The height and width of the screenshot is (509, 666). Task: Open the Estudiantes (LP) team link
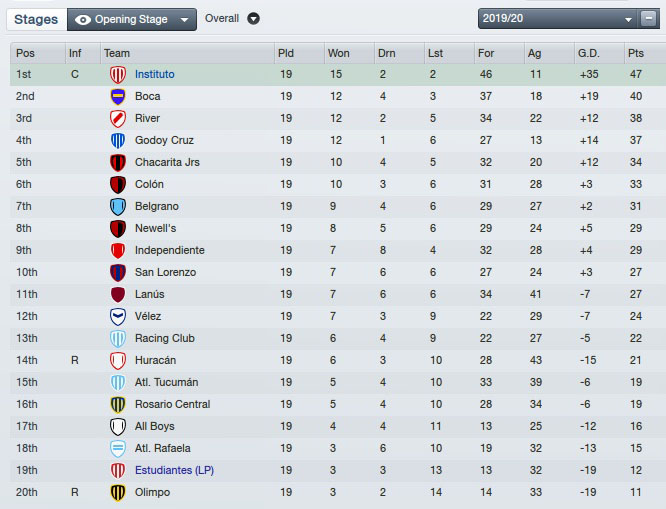point(174,471)
